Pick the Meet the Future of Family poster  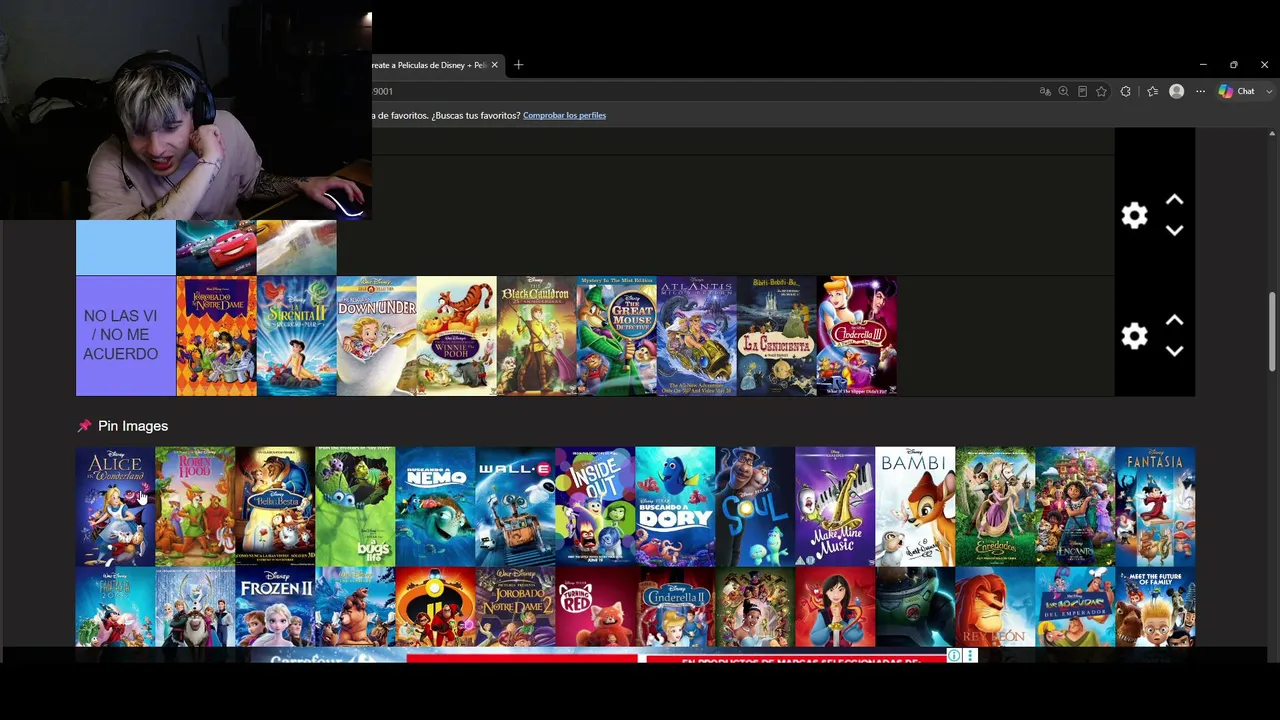pos(1155,607)
